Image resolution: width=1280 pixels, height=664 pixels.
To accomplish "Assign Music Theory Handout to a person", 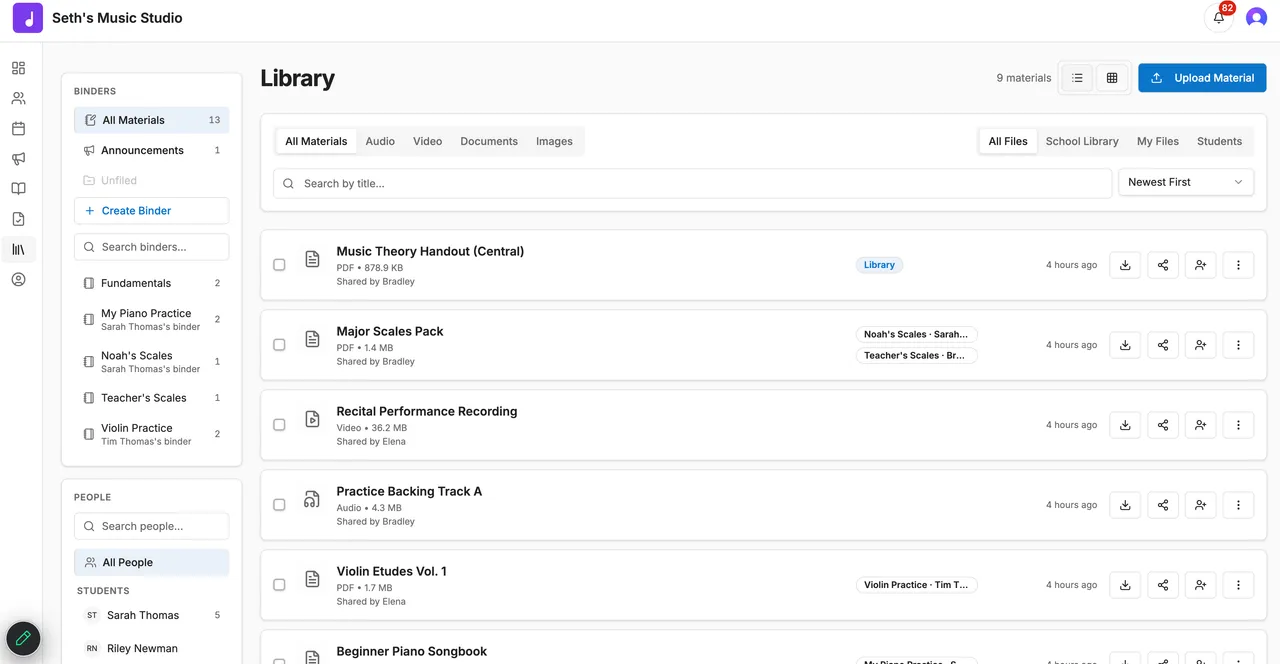I will click(x=1200, y=265).
